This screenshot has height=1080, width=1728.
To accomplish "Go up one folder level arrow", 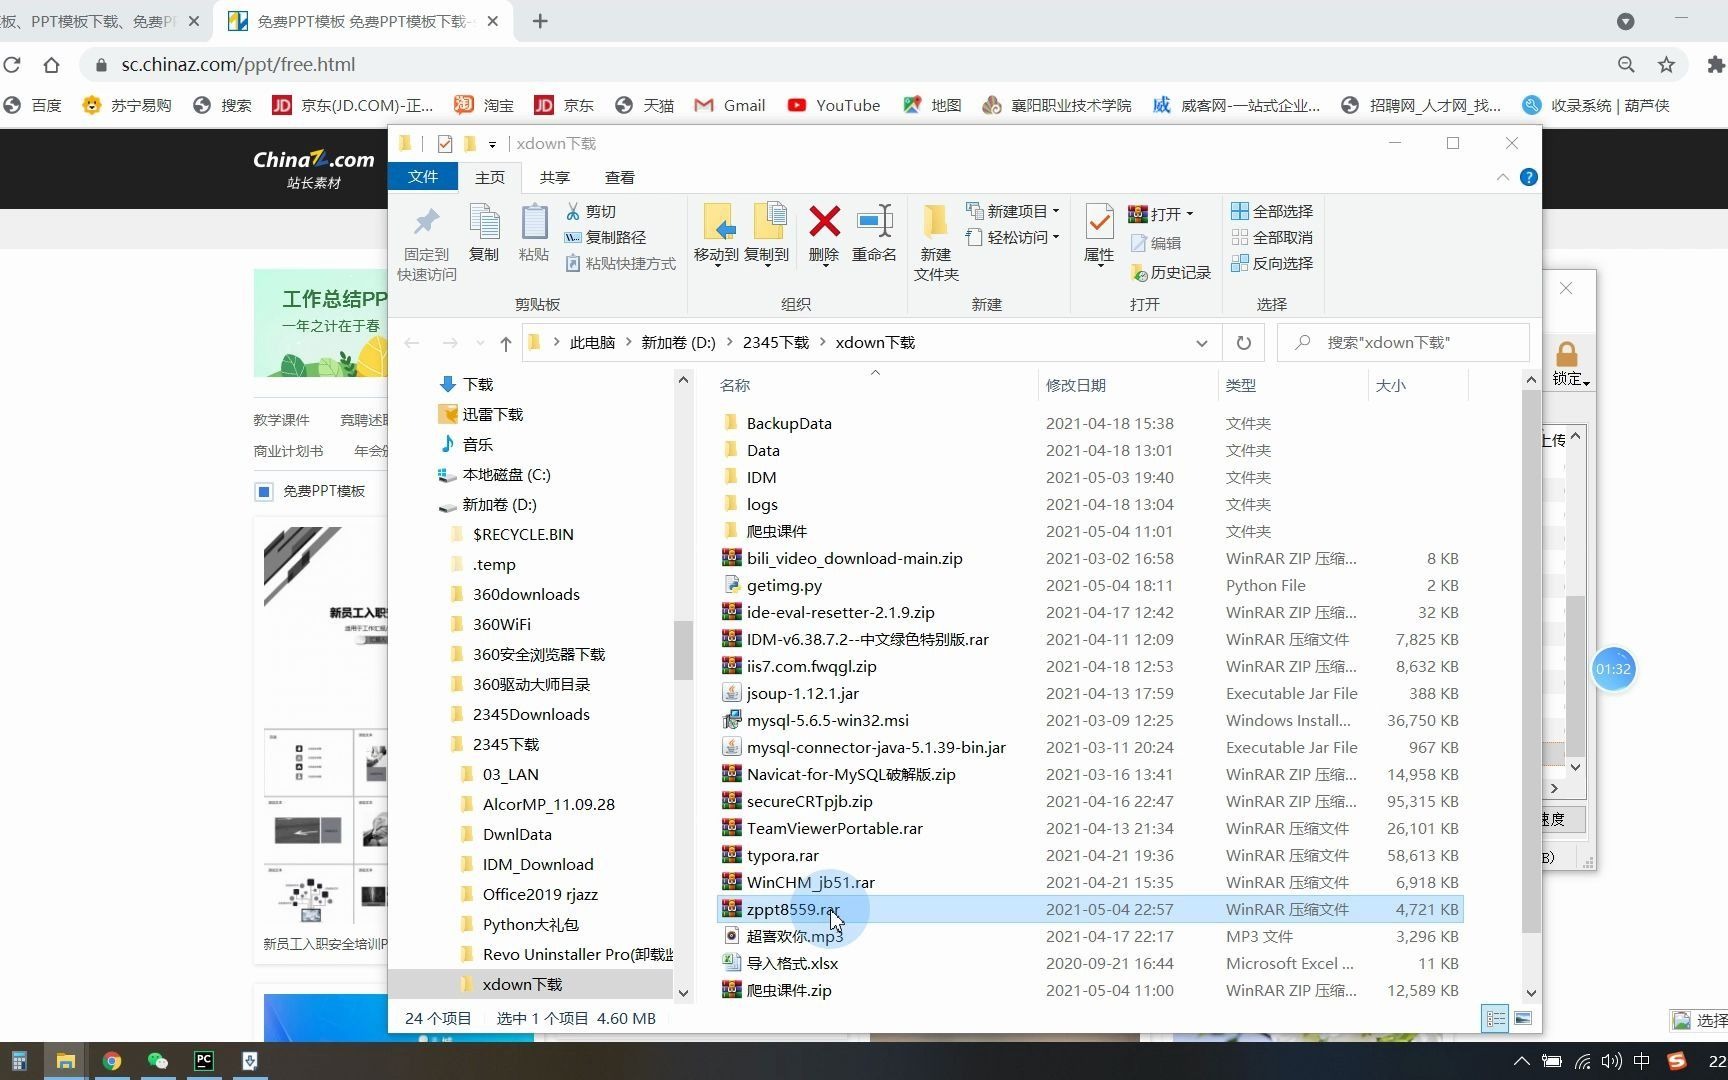I will 505,343.
